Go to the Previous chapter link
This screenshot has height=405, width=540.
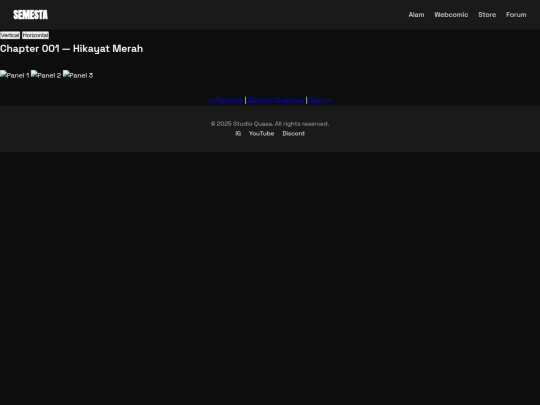[x=226, y=100]
